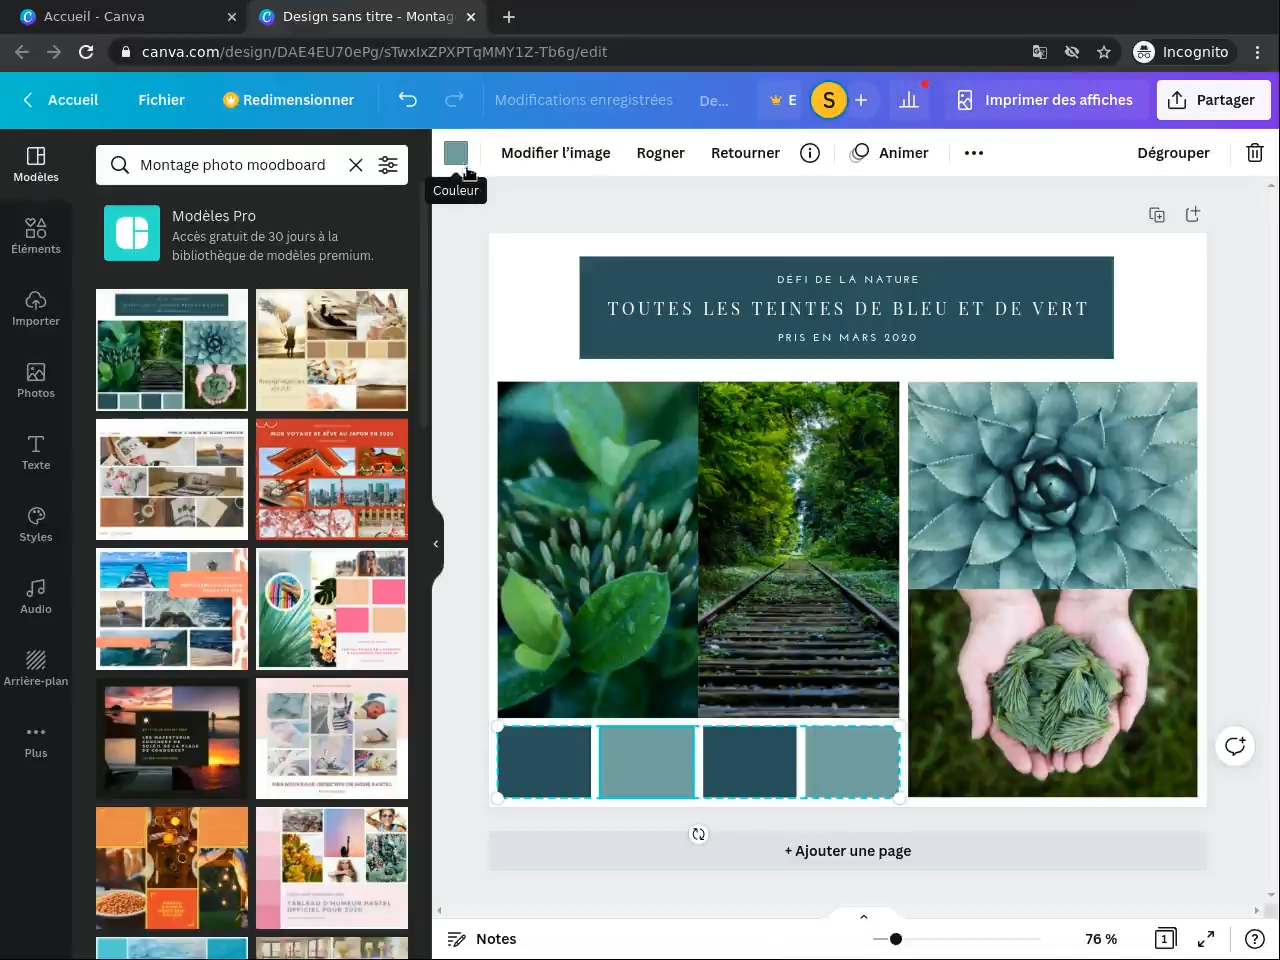Select the Japan red moodboard template thumbnail
1280x960 pixels.
pyautogui.click(x=332, y=480)
